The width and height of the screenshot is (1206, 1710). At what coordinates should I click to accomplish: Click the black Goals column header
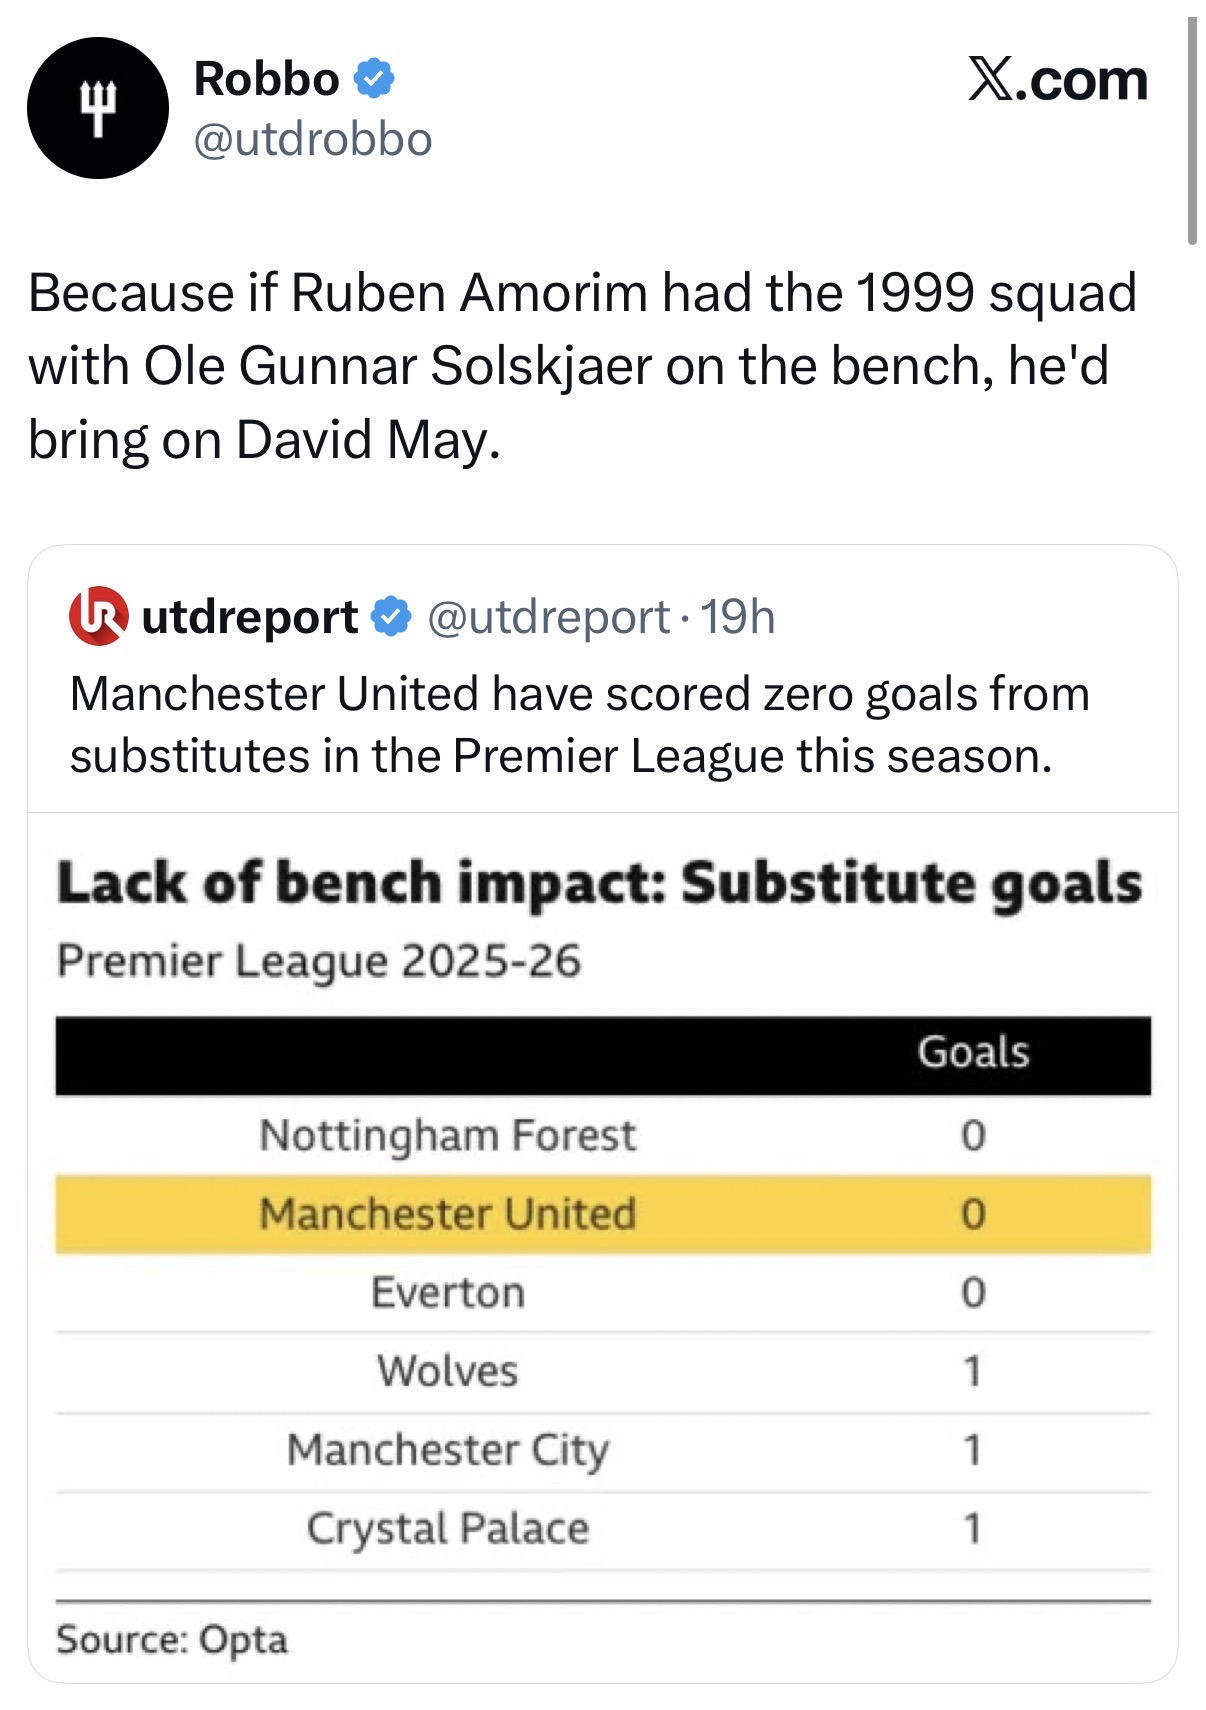click(603, 1055)
